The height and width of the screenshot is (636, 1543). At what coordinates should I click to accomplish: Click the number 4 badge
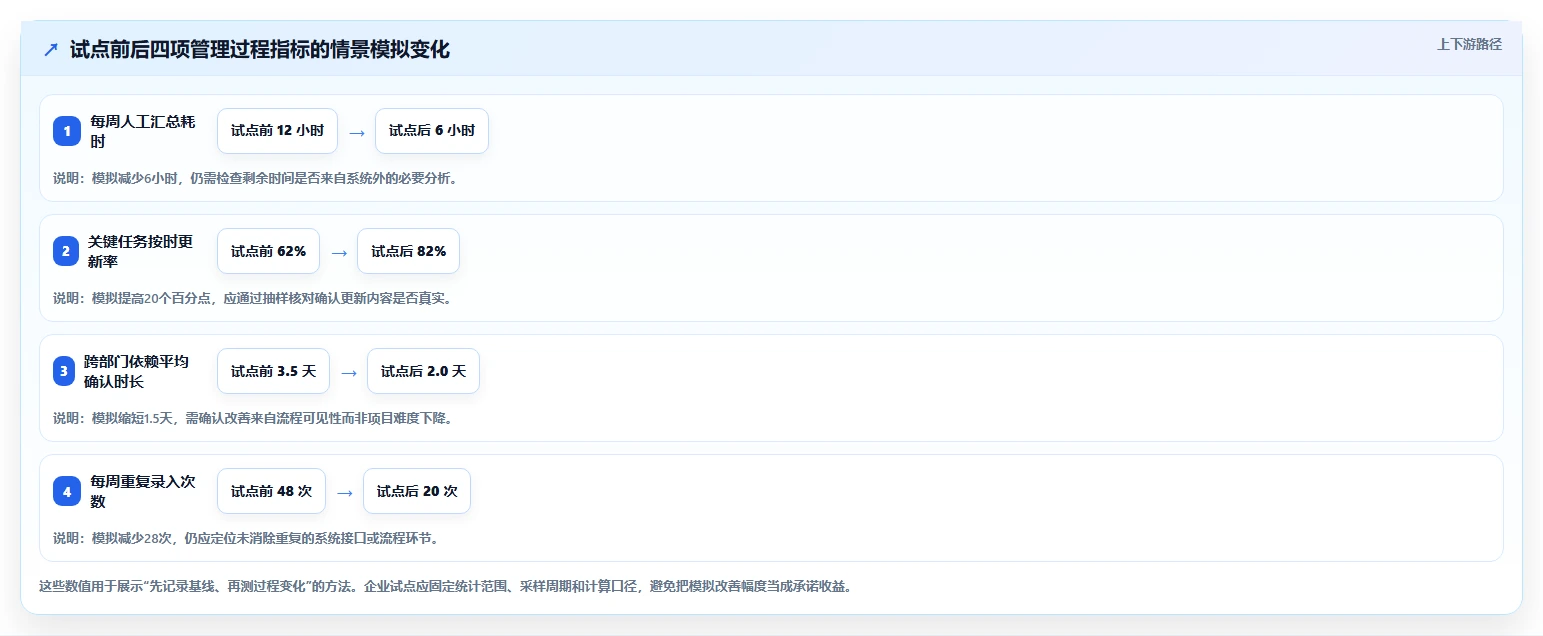coord(67,491)
